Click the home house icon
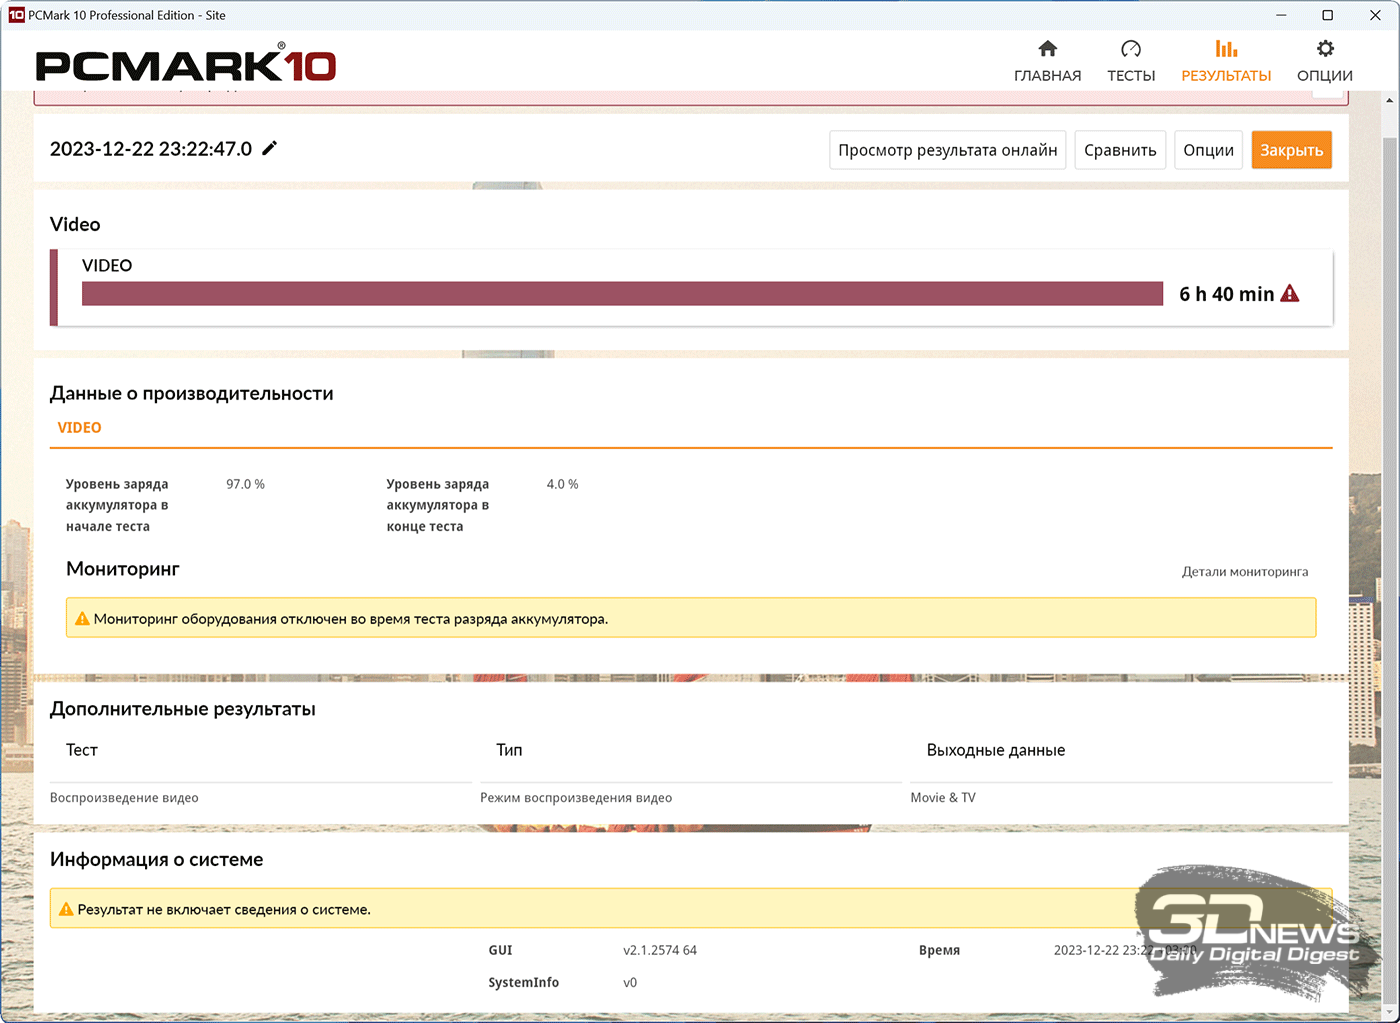 coord(1047,48)
